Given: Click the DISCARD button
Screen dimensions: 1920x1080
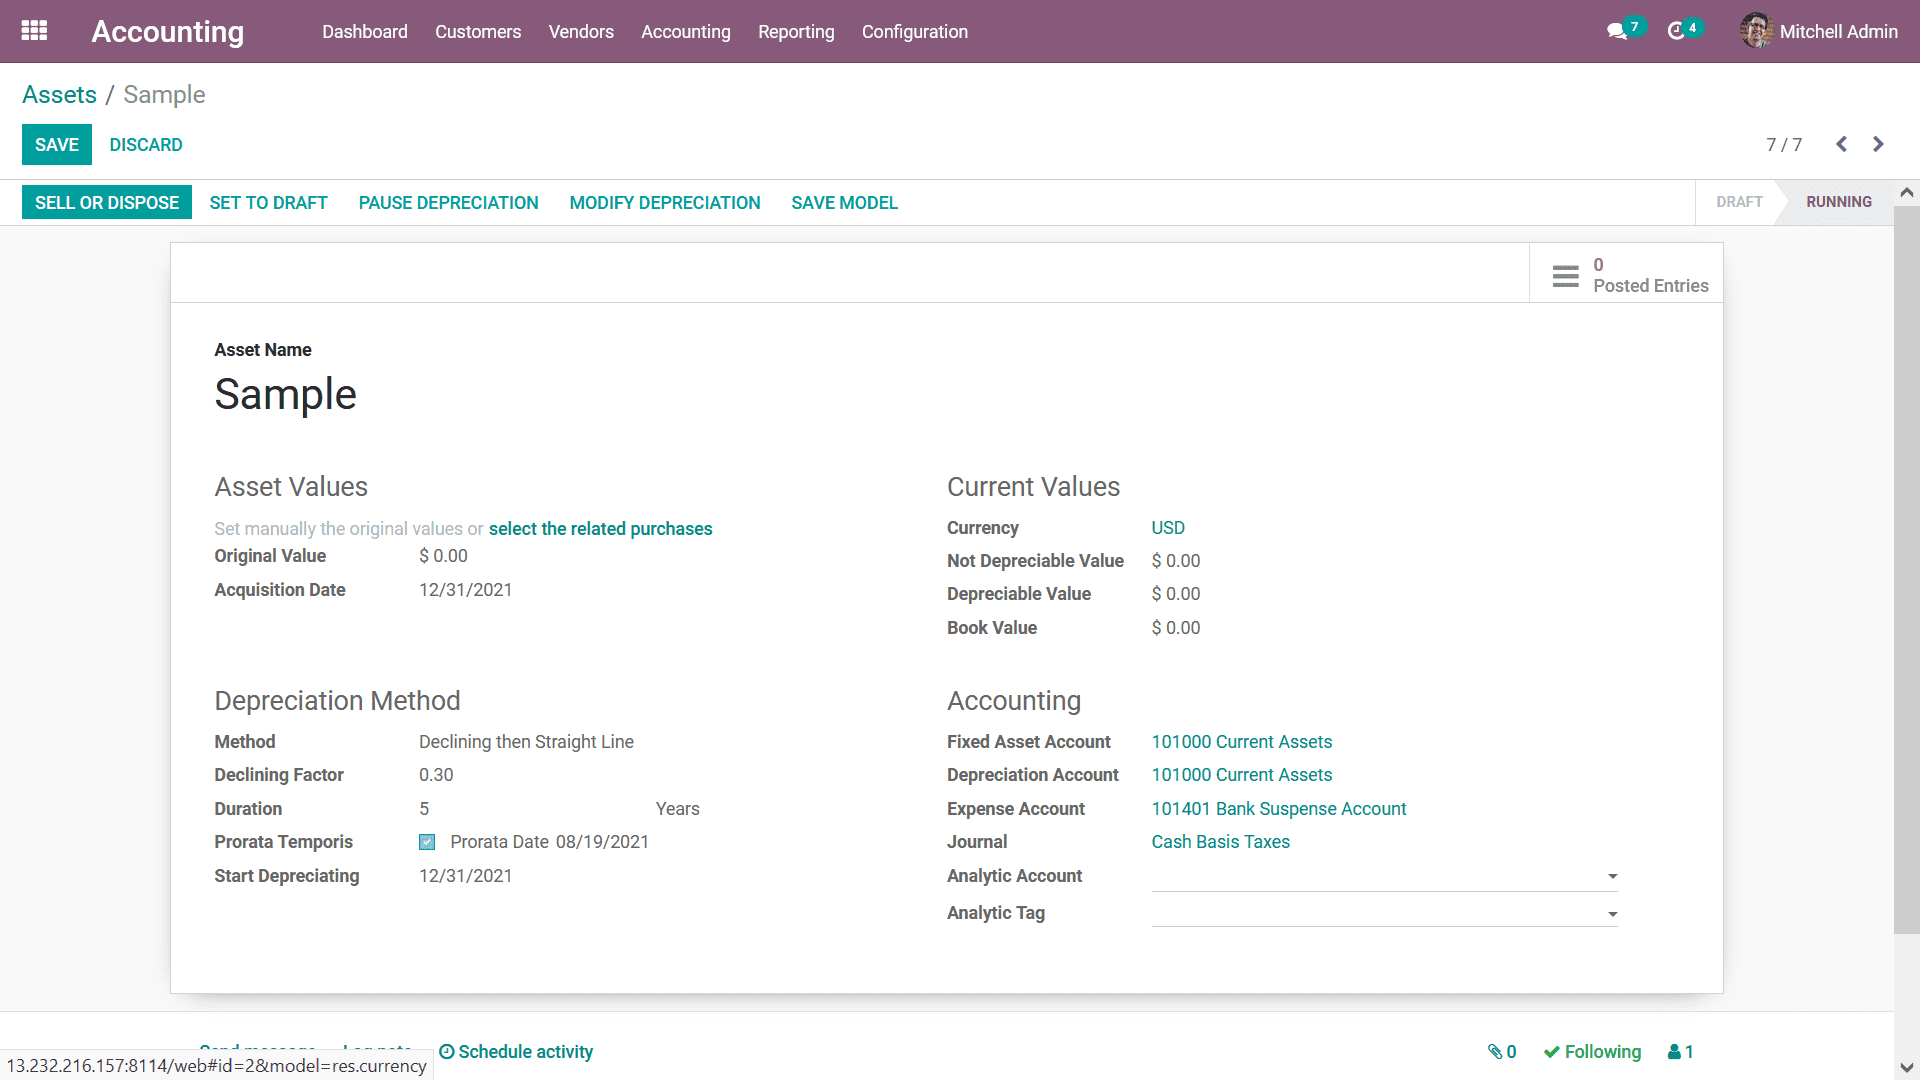Looking at the screenshot, I should click(146, 144).
